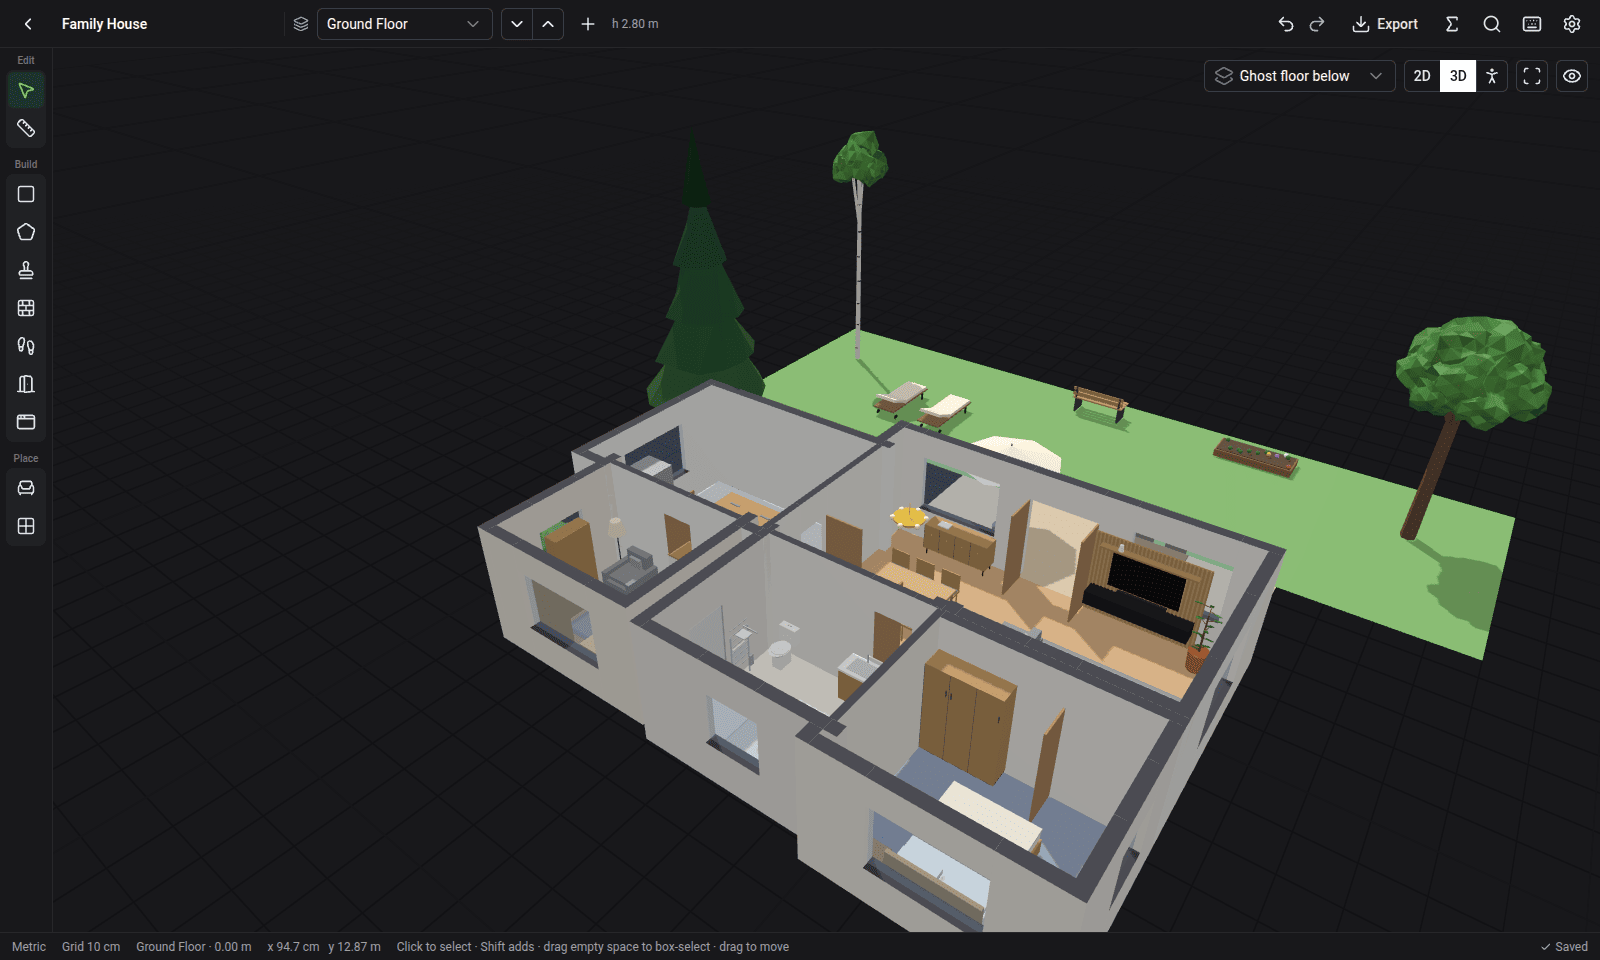
Task: Toggle fullscreen view
Action: tap(1532, 76)
